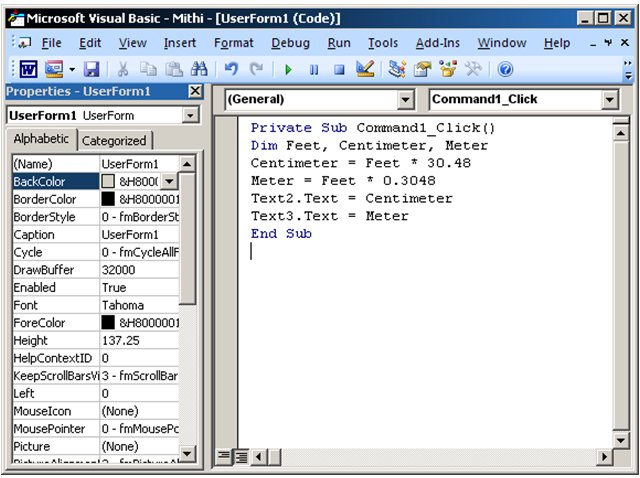The height and width of the screenshot is (478, 640).
Task: Expand the (General) object dropdown
Action: tap(405, 100)
